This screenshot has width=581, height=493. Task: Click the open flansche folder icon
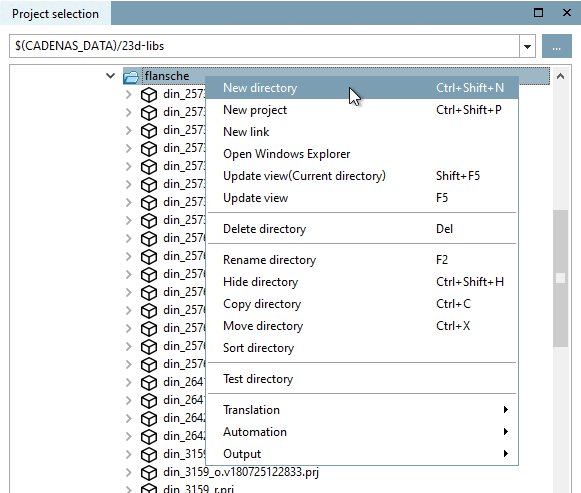(131, 77)
